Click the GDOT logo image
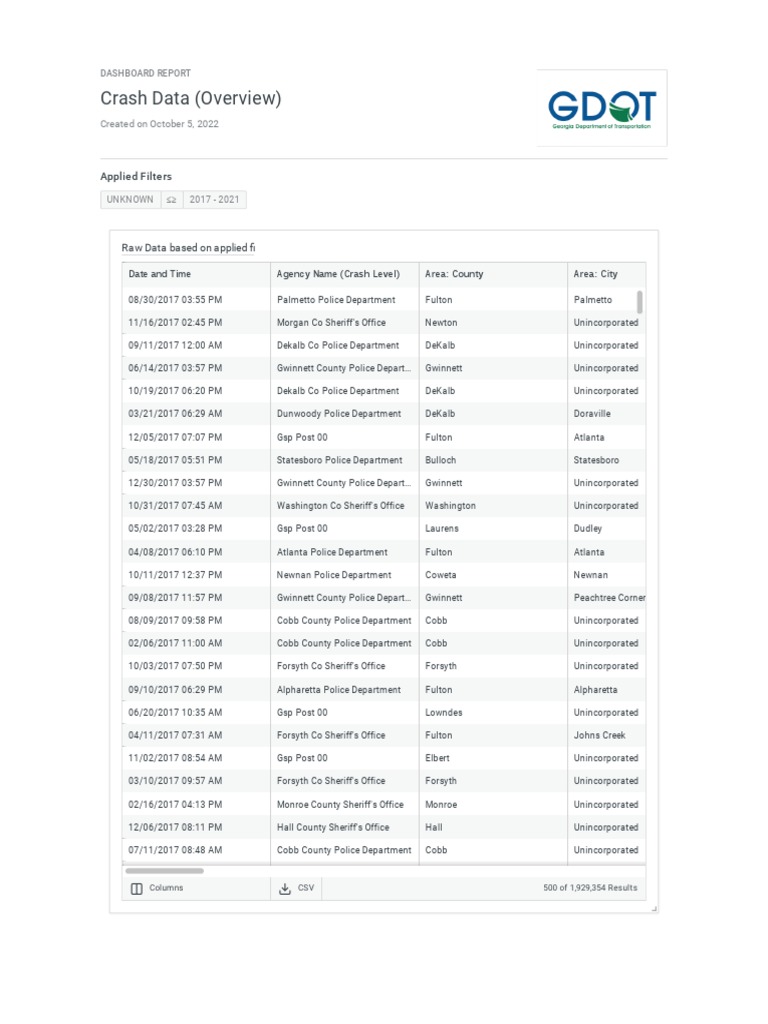Screen dimensions: 768x1024 point(602,109)
